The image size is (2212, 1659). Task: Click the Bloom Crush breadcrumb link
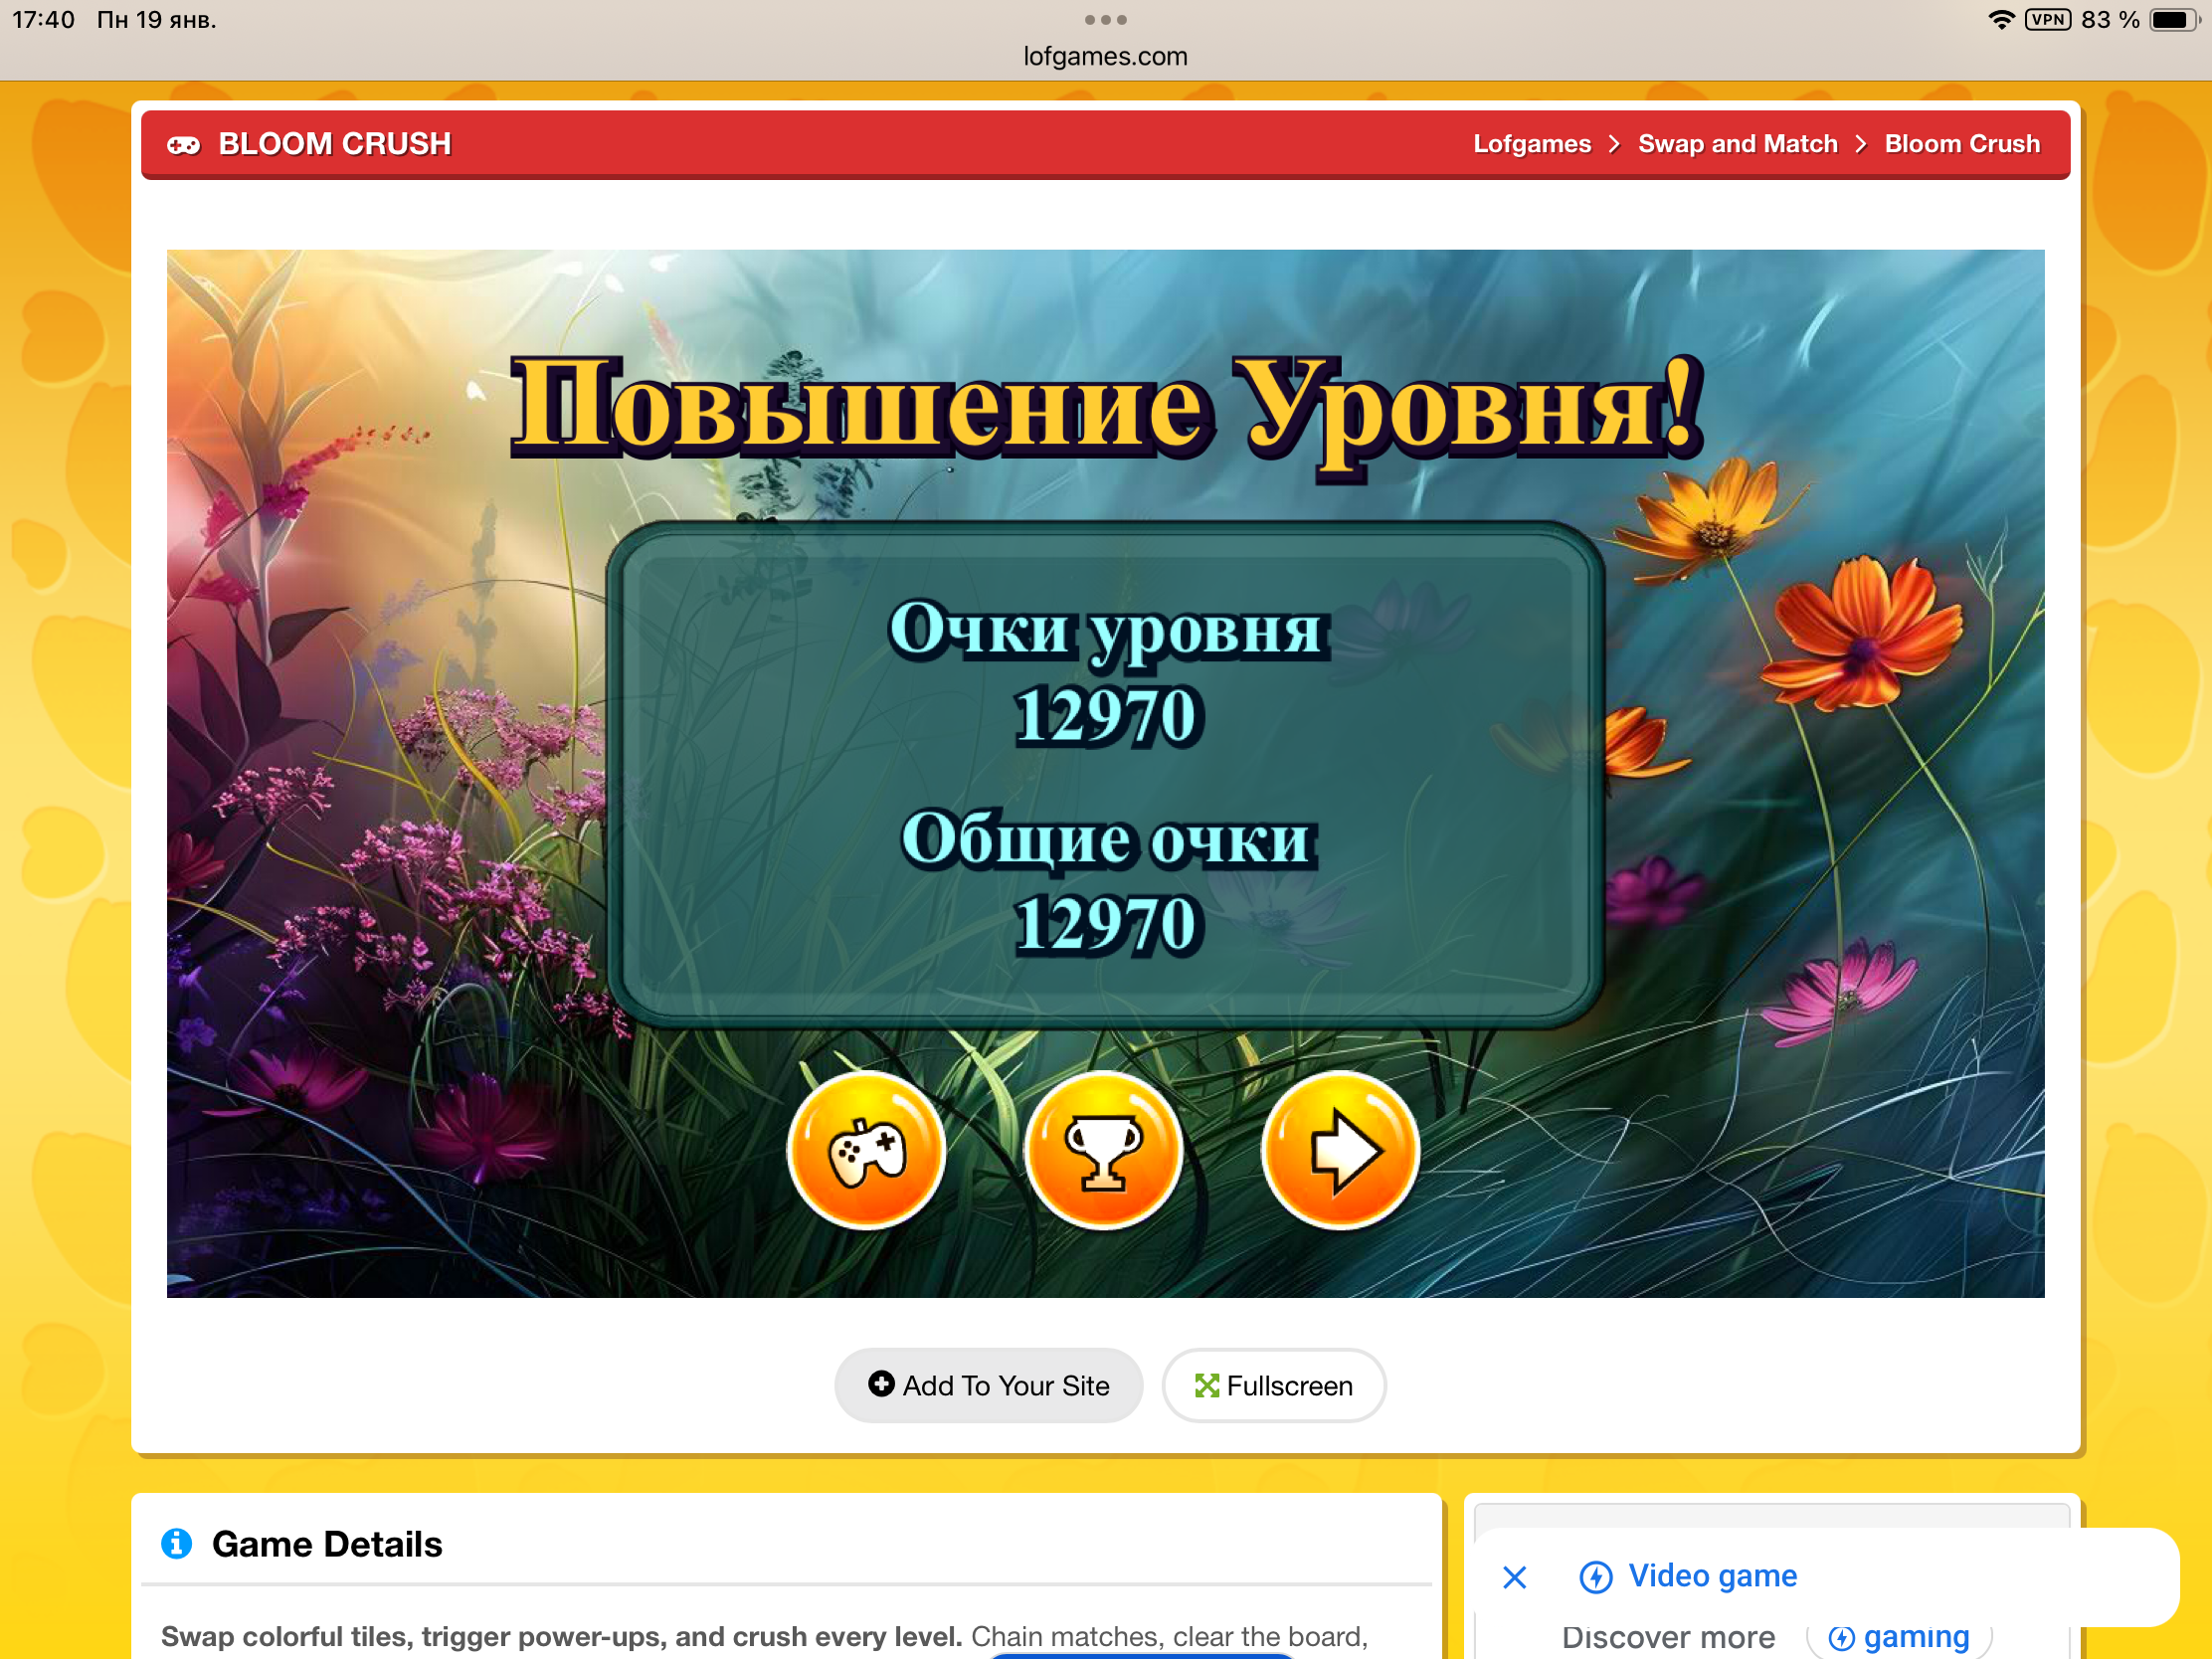pos(1961,144)
